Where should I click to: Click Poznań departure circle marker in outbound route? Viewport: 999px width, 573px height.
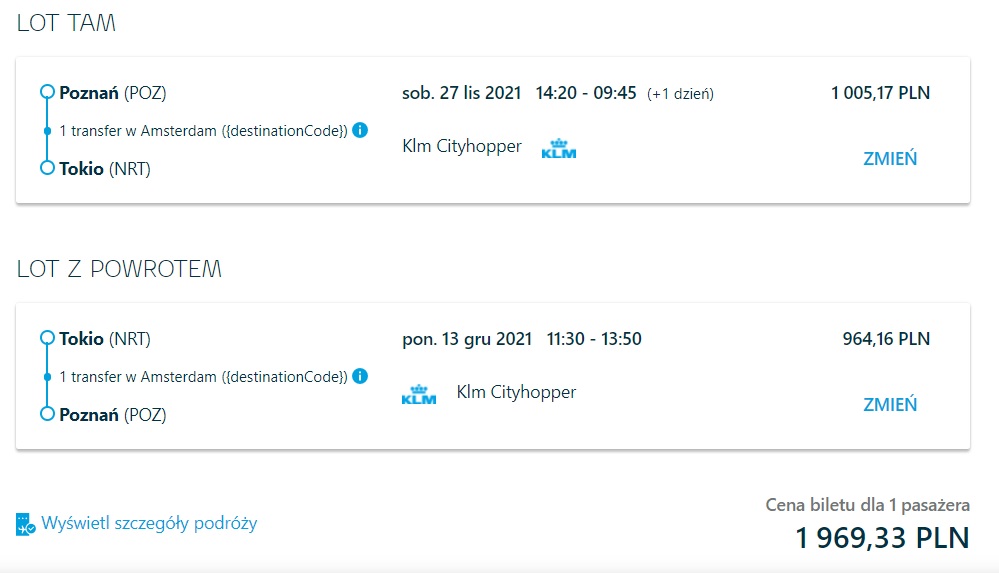[x=47, y=92]
